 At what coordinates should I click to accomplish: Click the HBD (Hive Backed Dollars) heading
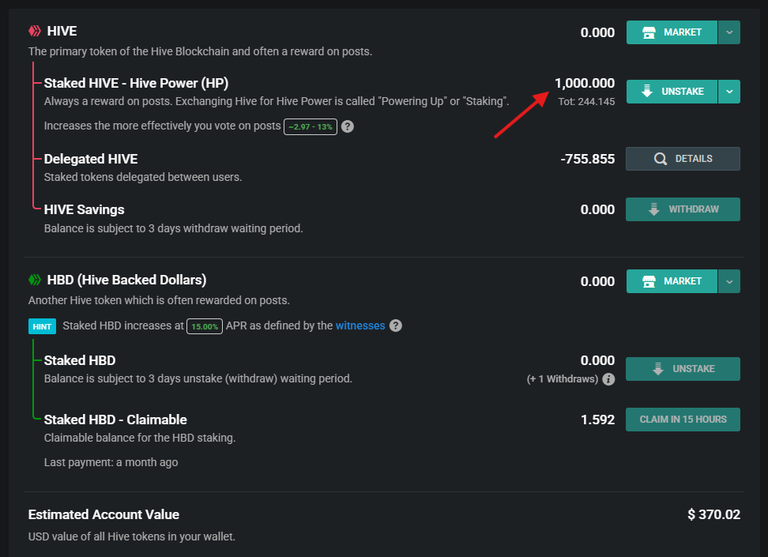pyautogui.click(x=126, y=280)
